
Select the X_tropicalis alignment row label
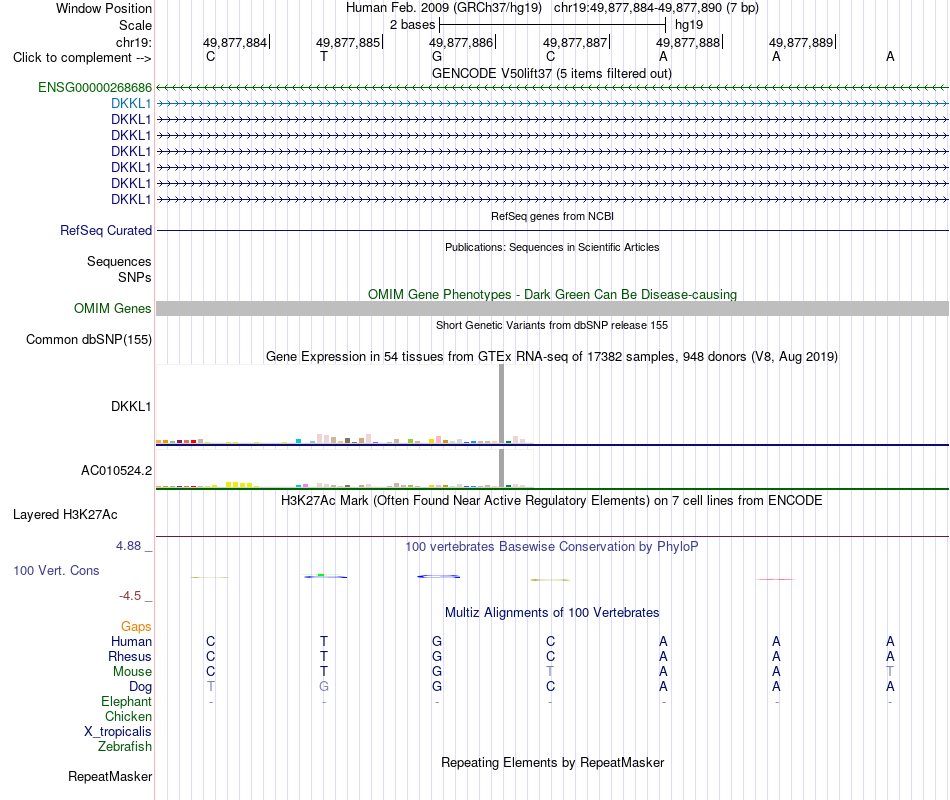[118, 732]
